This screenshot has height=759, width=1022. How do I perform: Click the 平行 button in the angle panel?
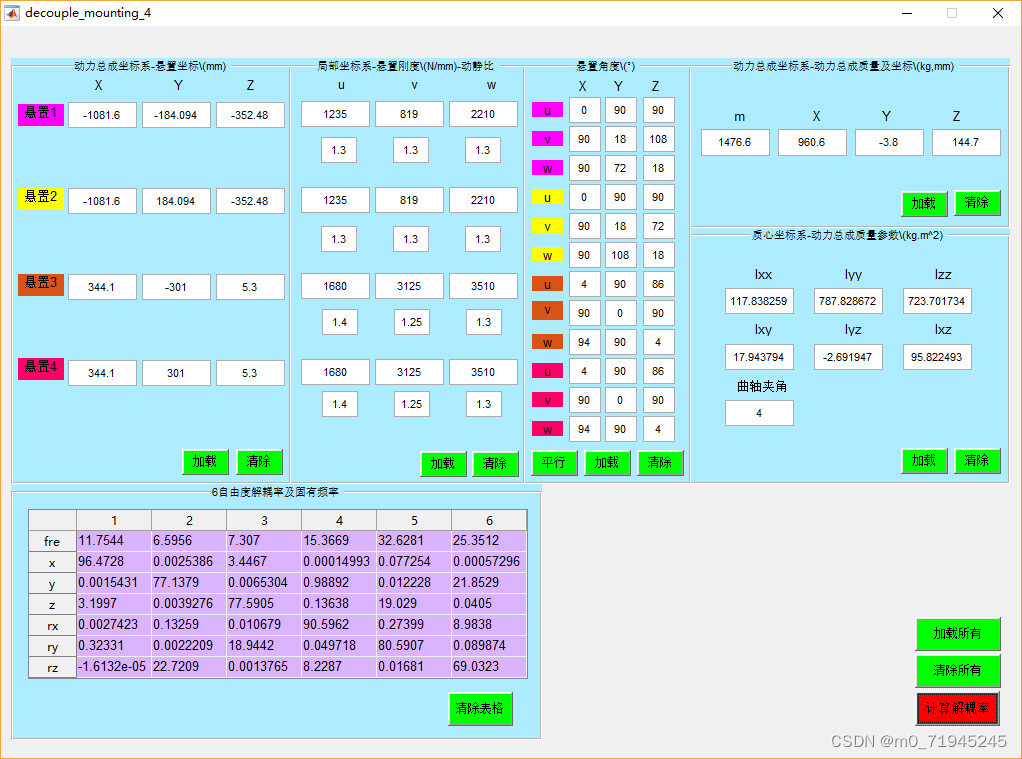click(553, 463)
